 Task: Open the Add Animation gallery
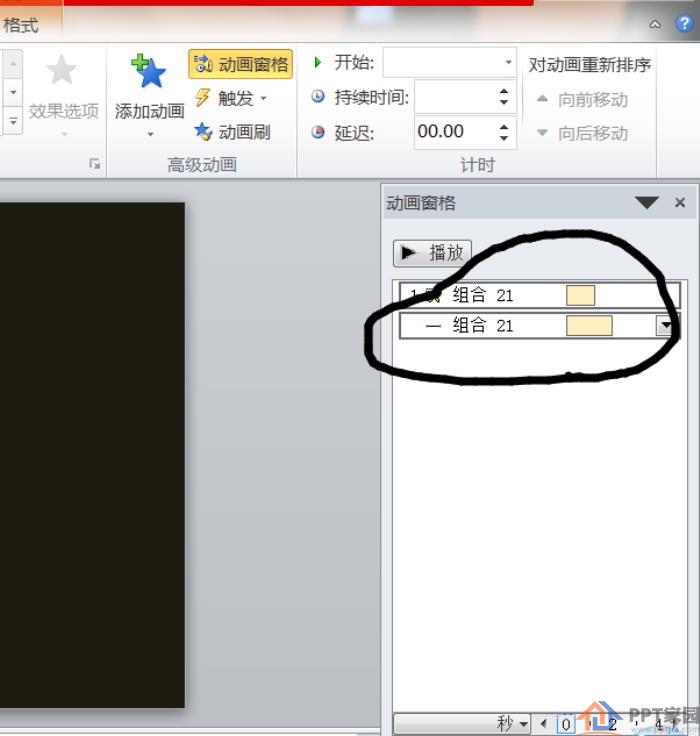click(x=149, y=96)
